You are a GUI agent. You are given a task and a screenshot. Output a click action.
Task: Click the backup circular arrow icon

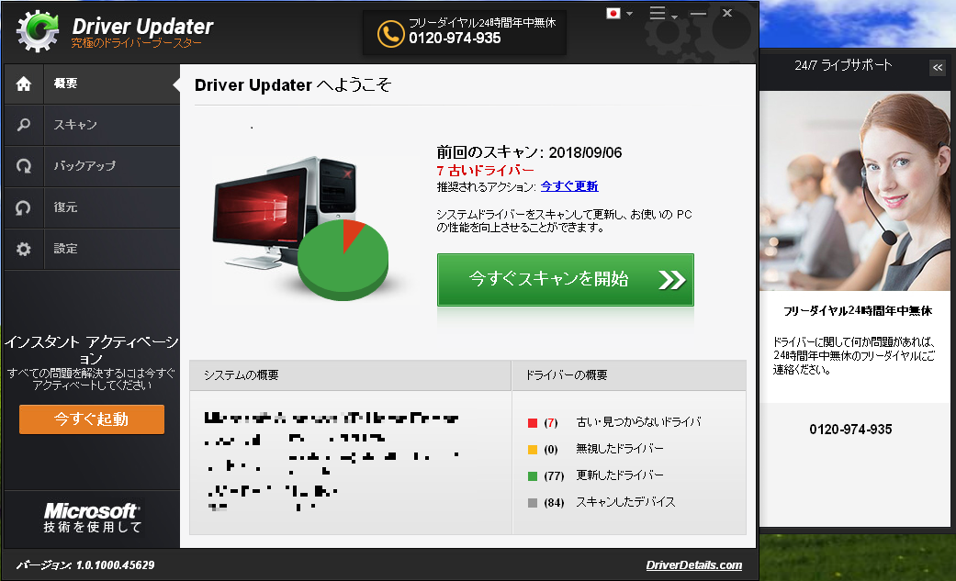click(x=24, y=166)
